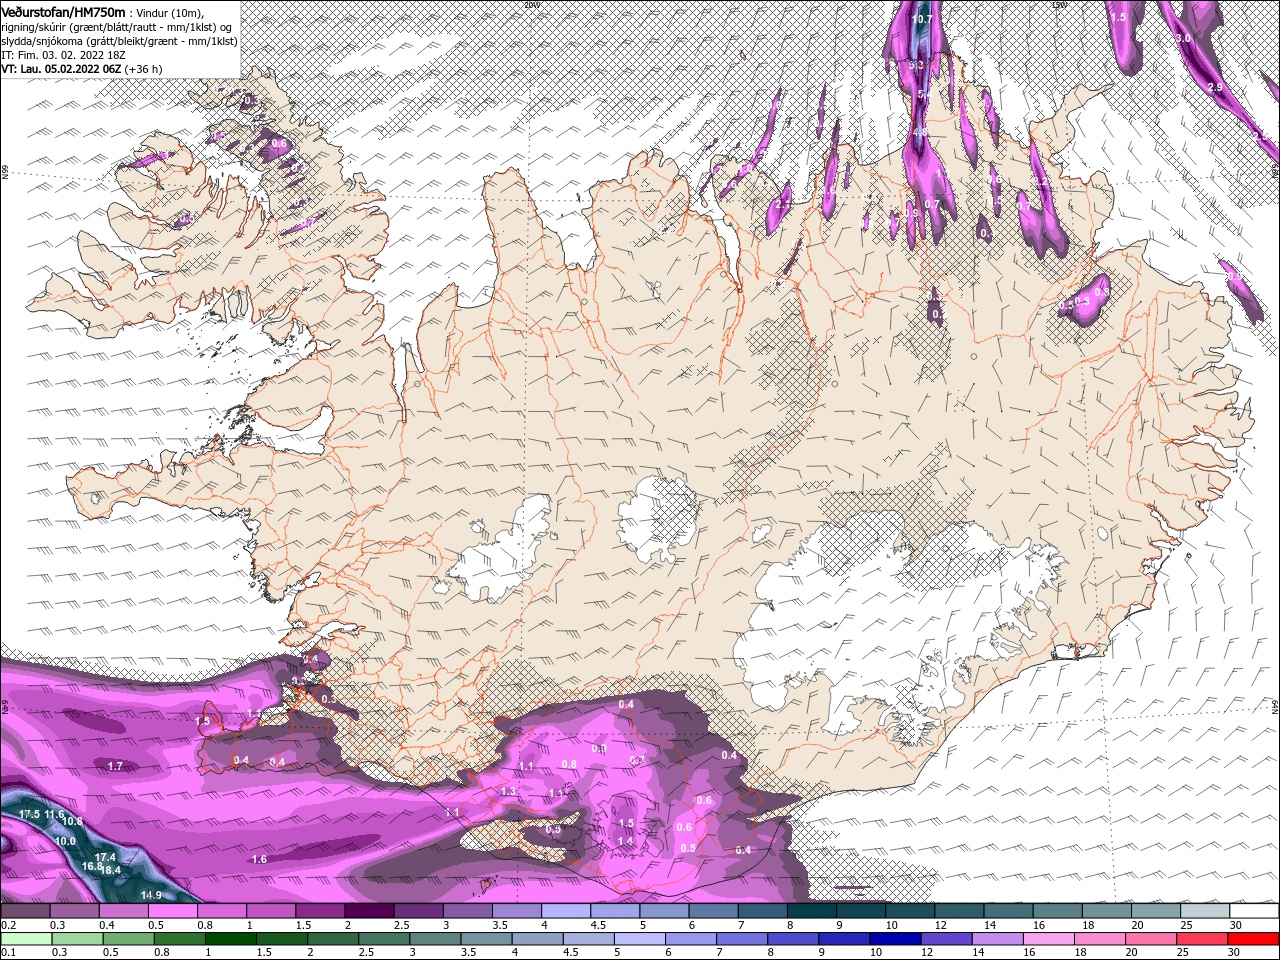Click the 0.8 value on the map
This screenshot has width=1280, height=960.
click(569, 764)
